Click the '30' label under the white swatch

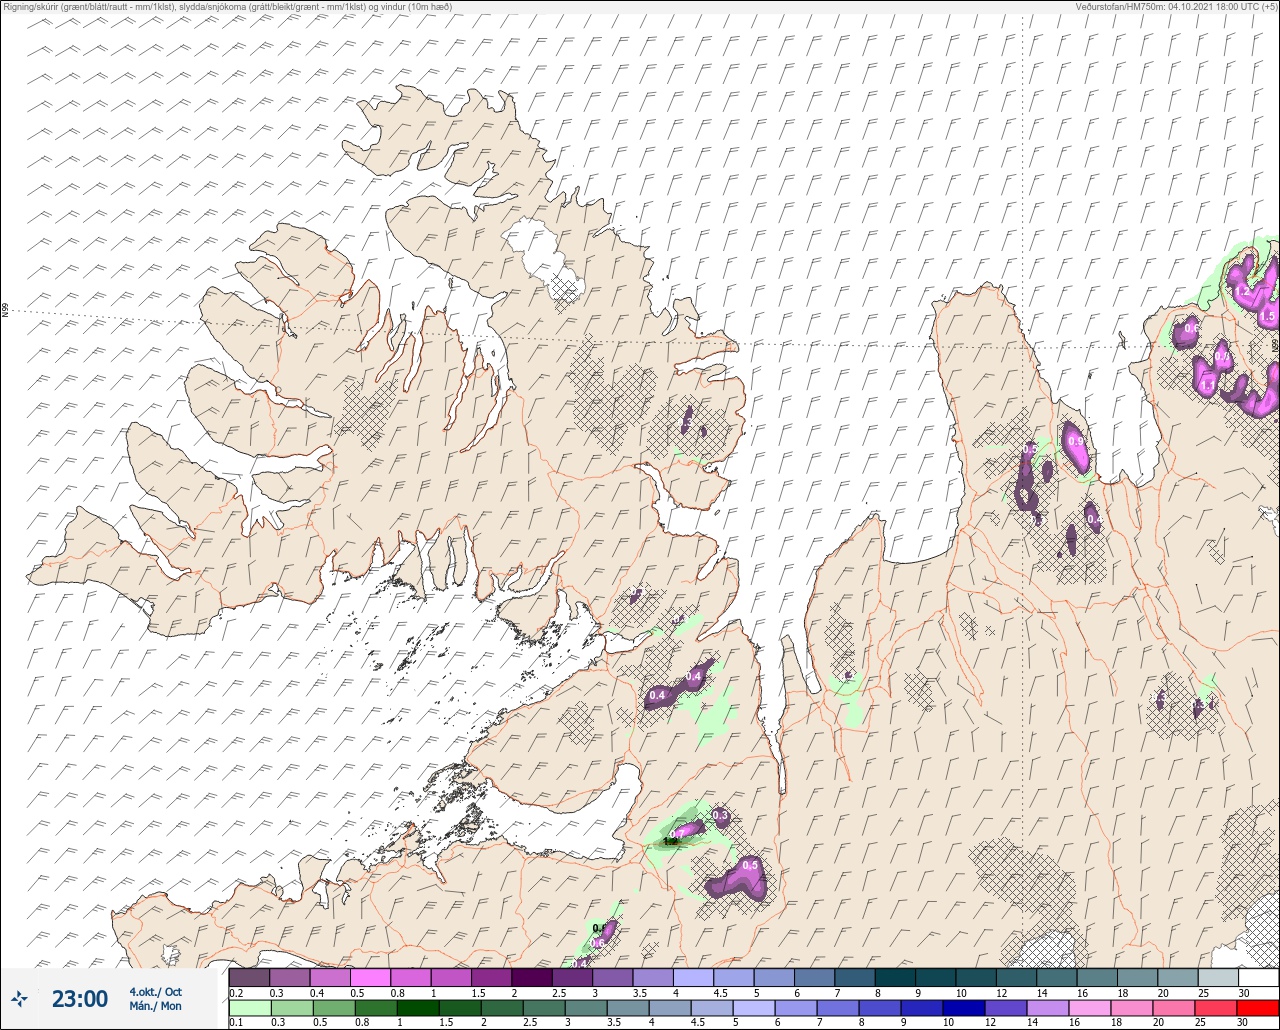pyautogui.click(x=1245, y=993)
